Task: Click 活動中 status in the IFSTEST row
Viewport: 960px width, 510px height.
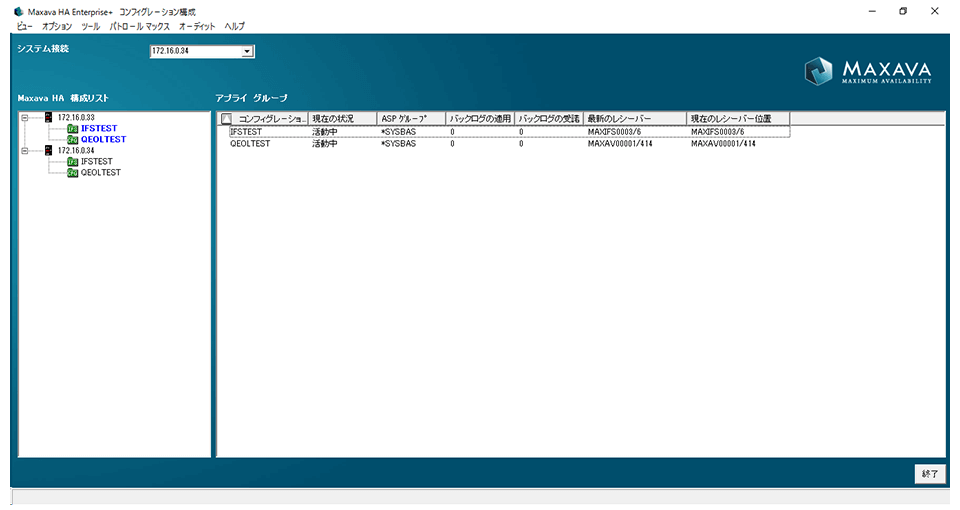Action: point(324,132)
